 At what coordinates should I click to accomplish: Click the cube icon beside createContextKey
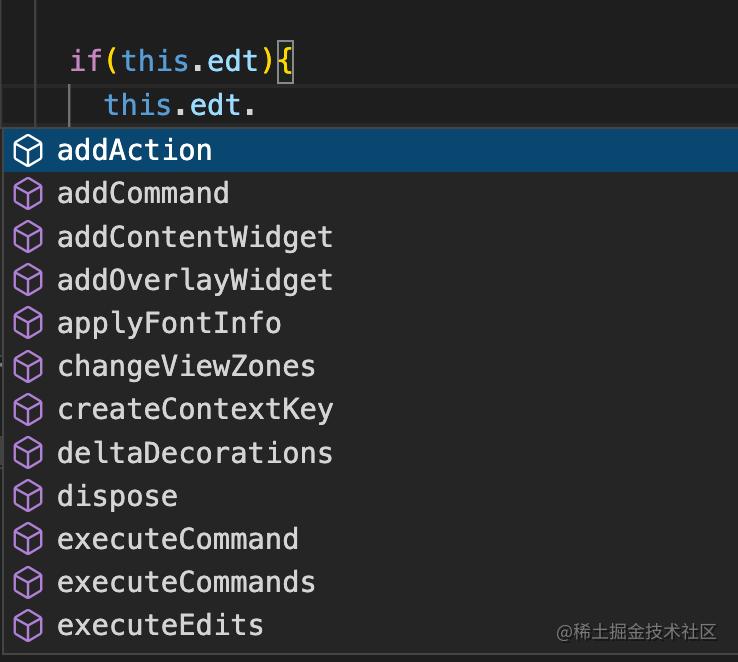(28, 409)
